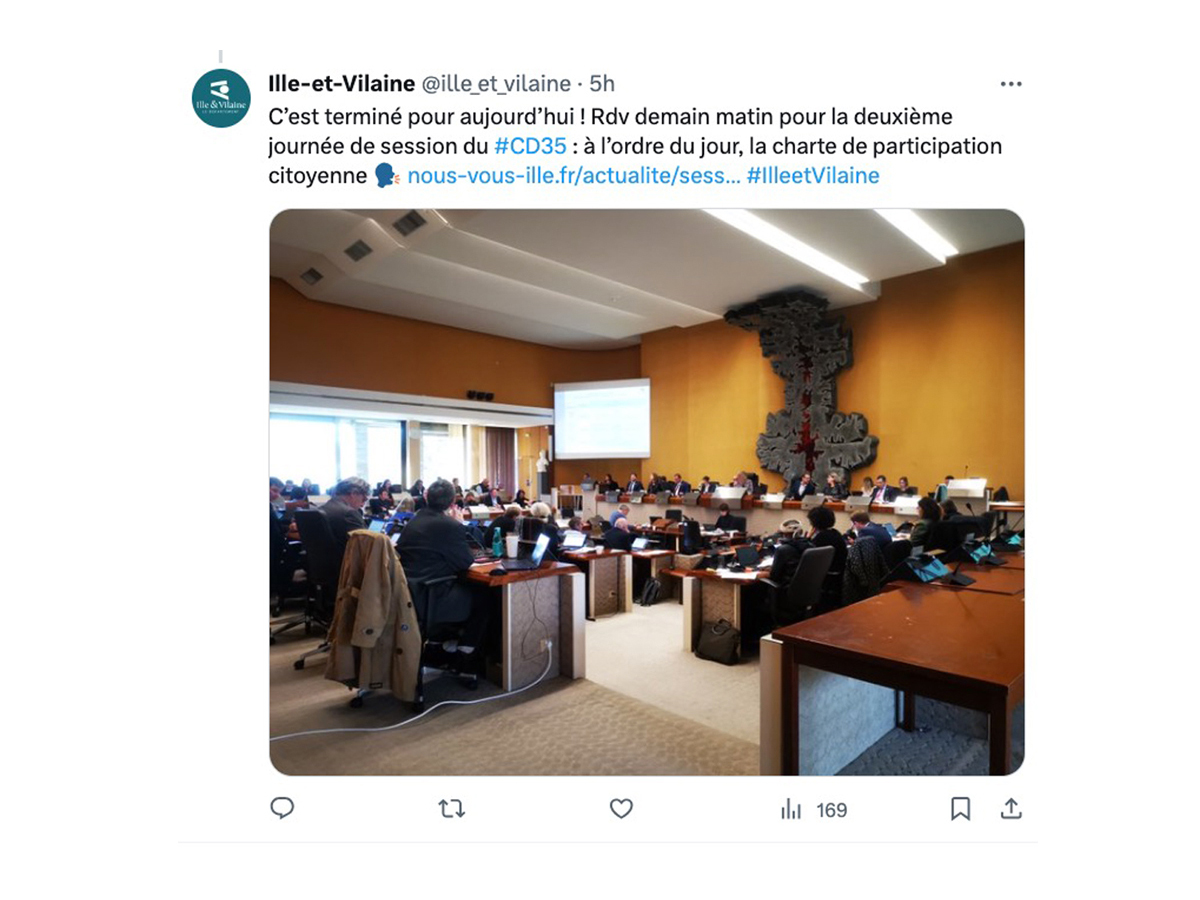Click the reply speech bubble icon
The image size is (1200, 900).
tap(282, 808)
